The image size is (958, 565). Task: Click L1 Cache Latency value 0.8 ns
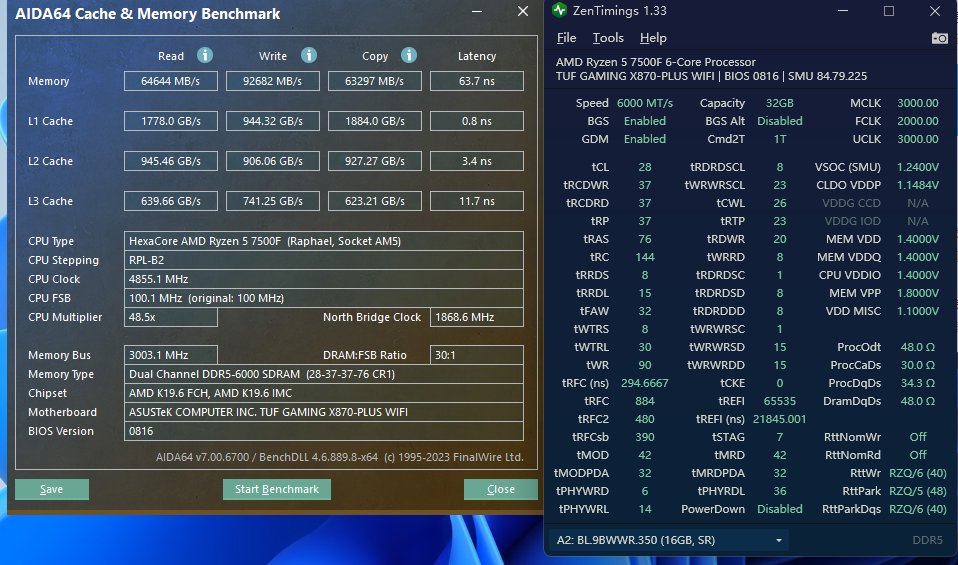[x=477, y=121]
